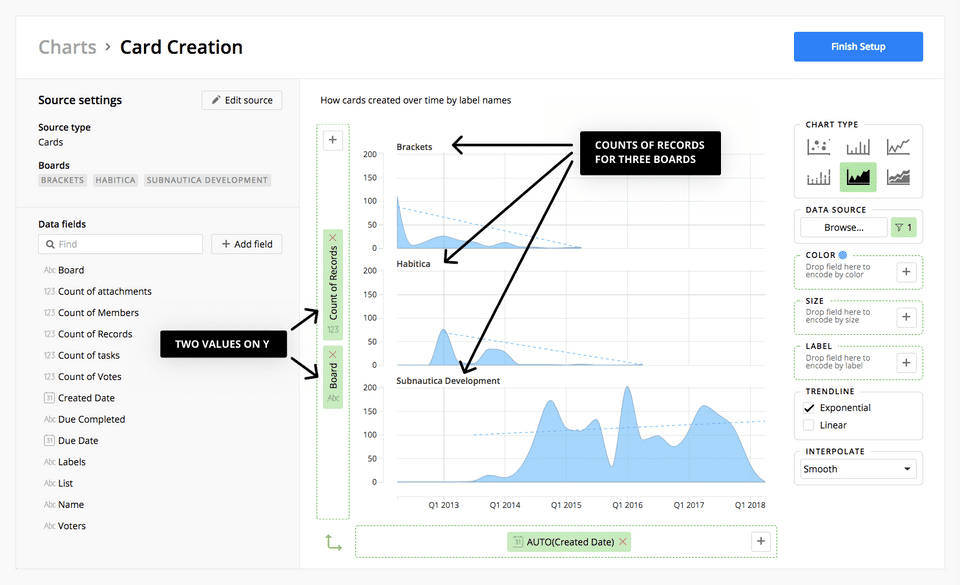
Task: Add a field to Color encoding
Action: (906, 272)
